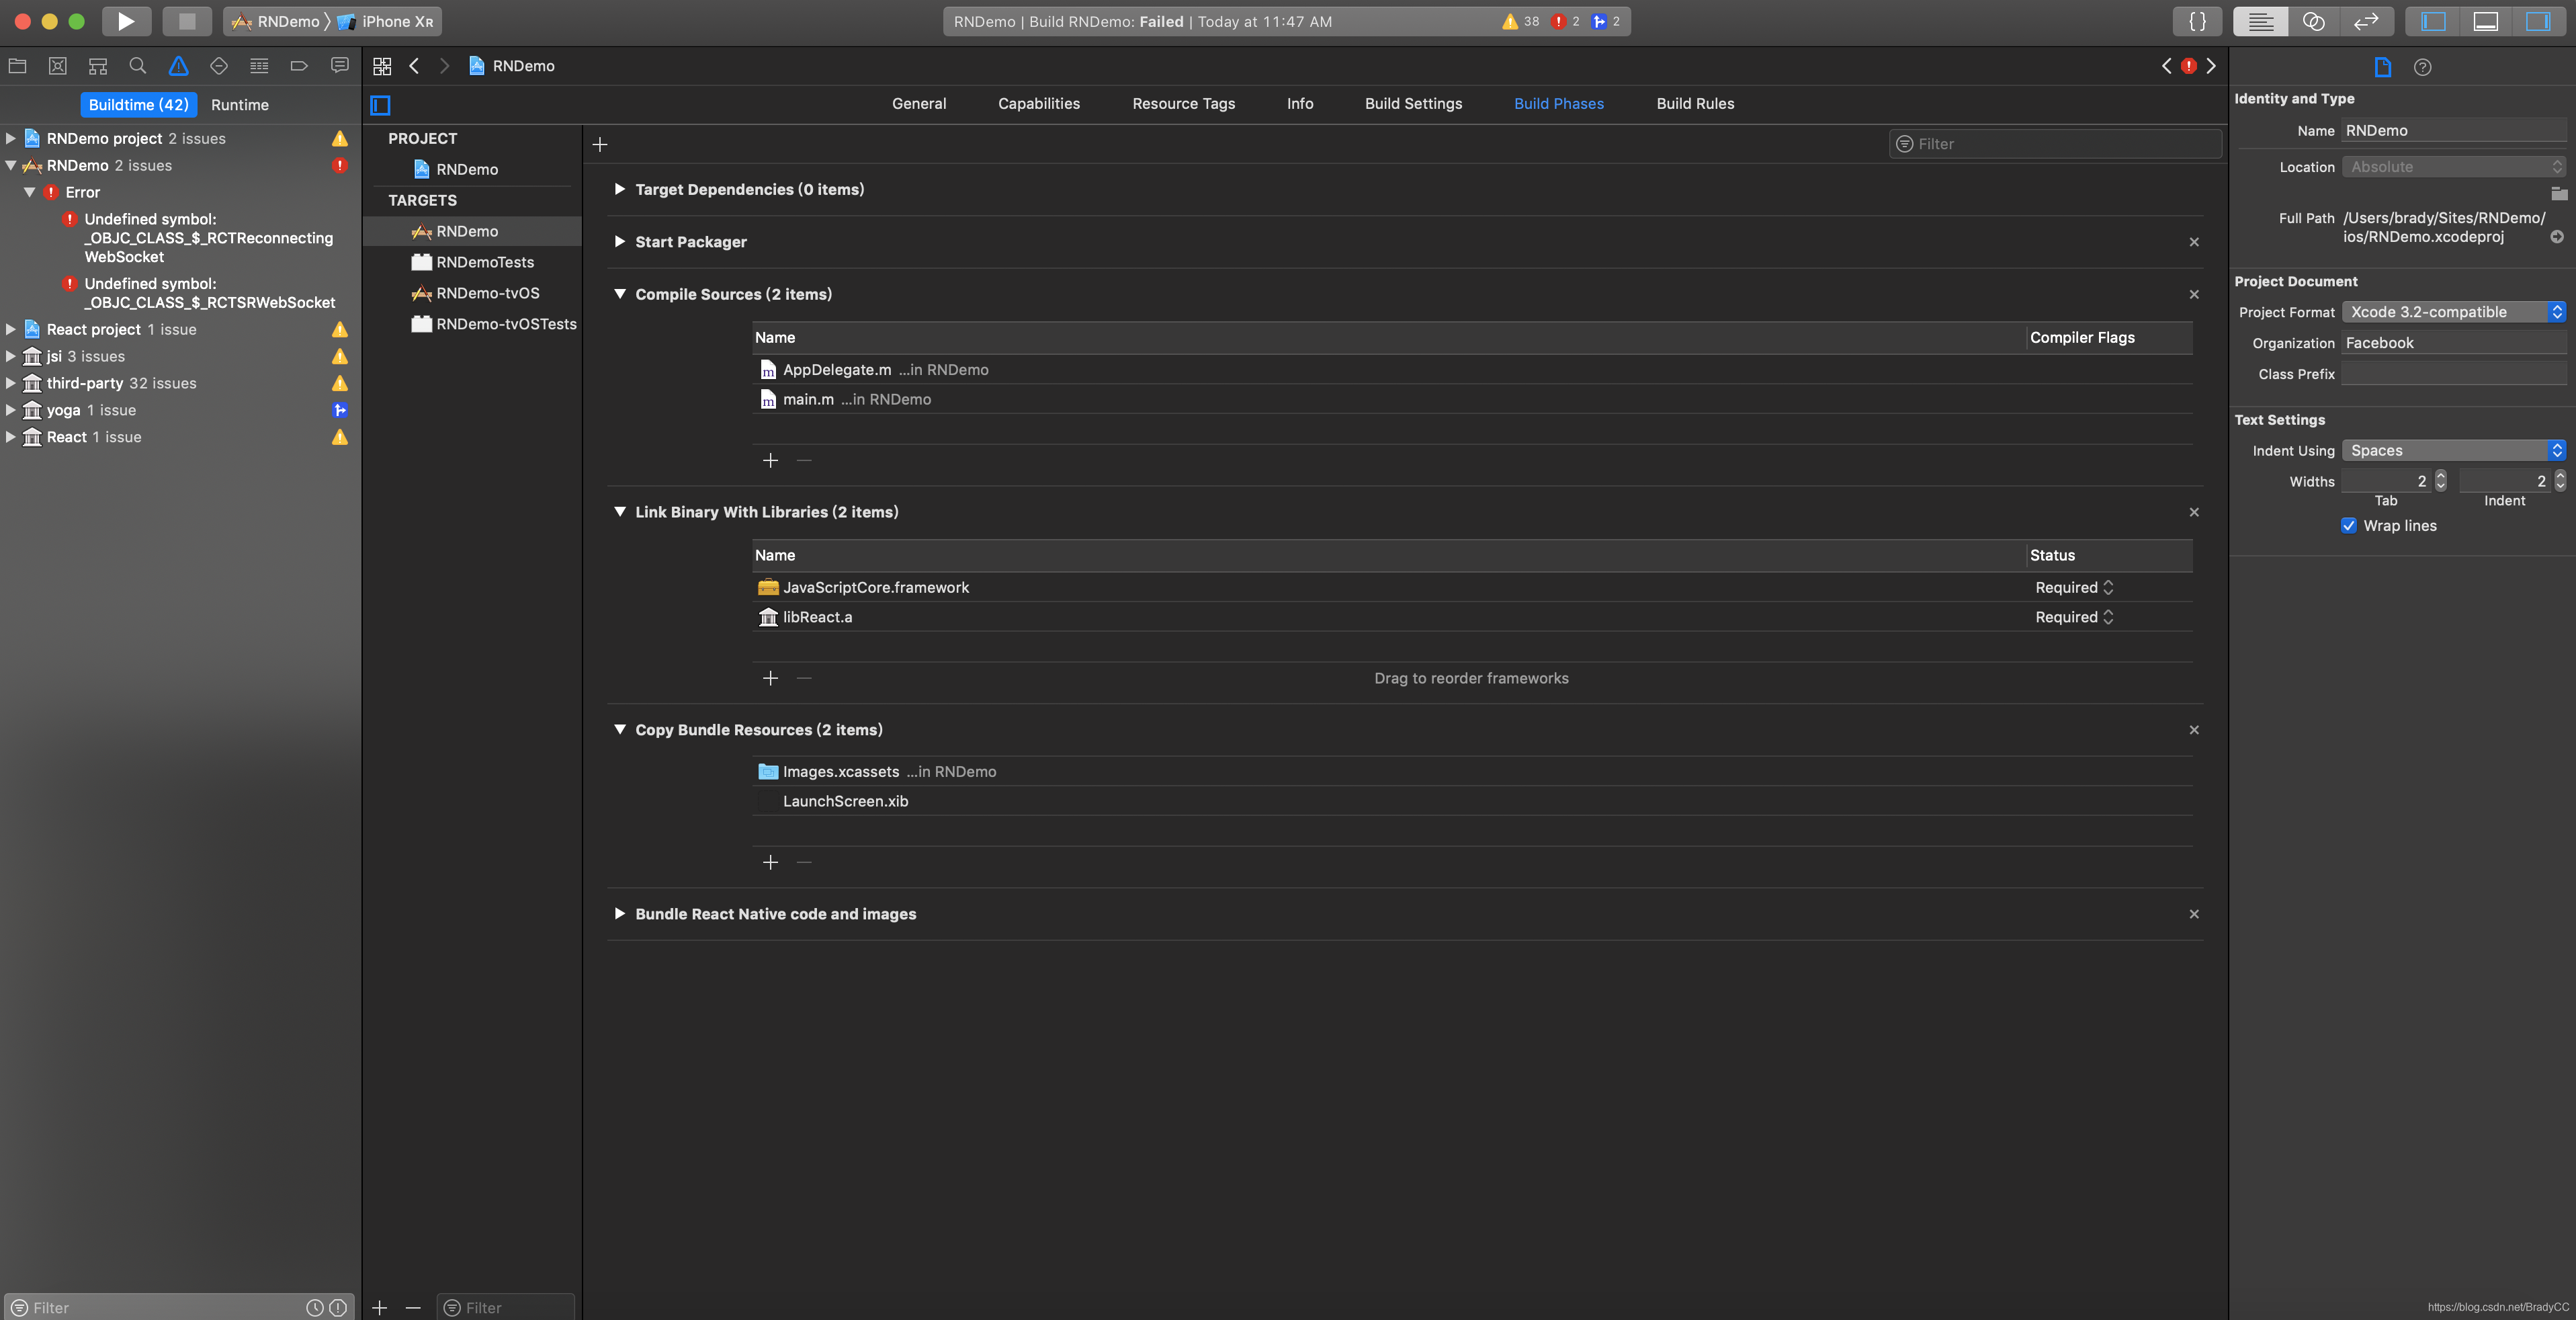Viewport: 2576px width, 1320px height.
Task: Increment the Tab width stepper
Action: coord(2441,476)
